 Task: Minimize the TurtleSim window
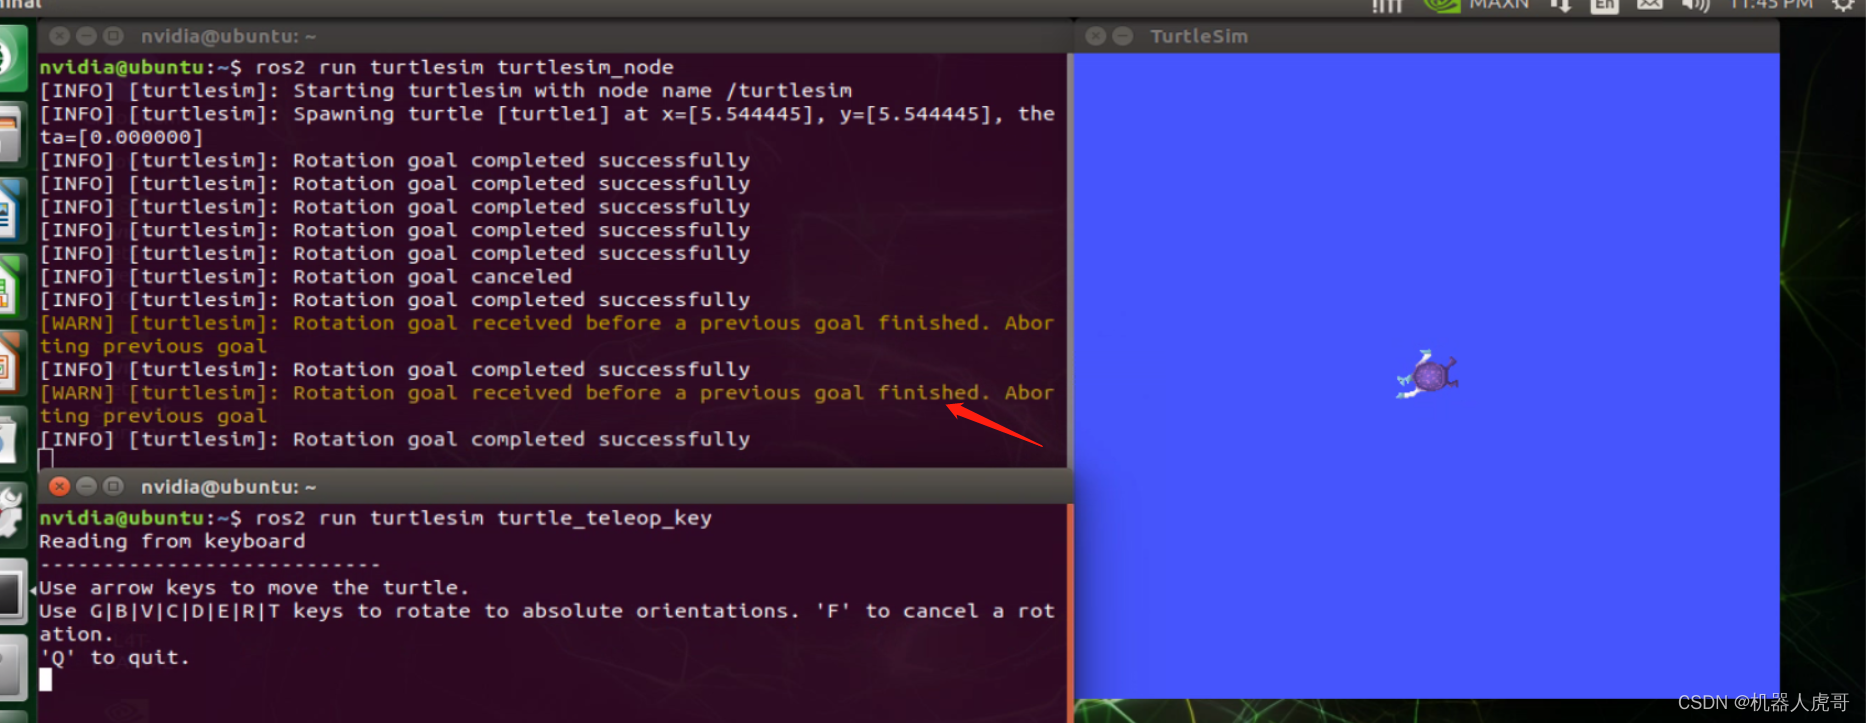click(x=1123, y=36)
